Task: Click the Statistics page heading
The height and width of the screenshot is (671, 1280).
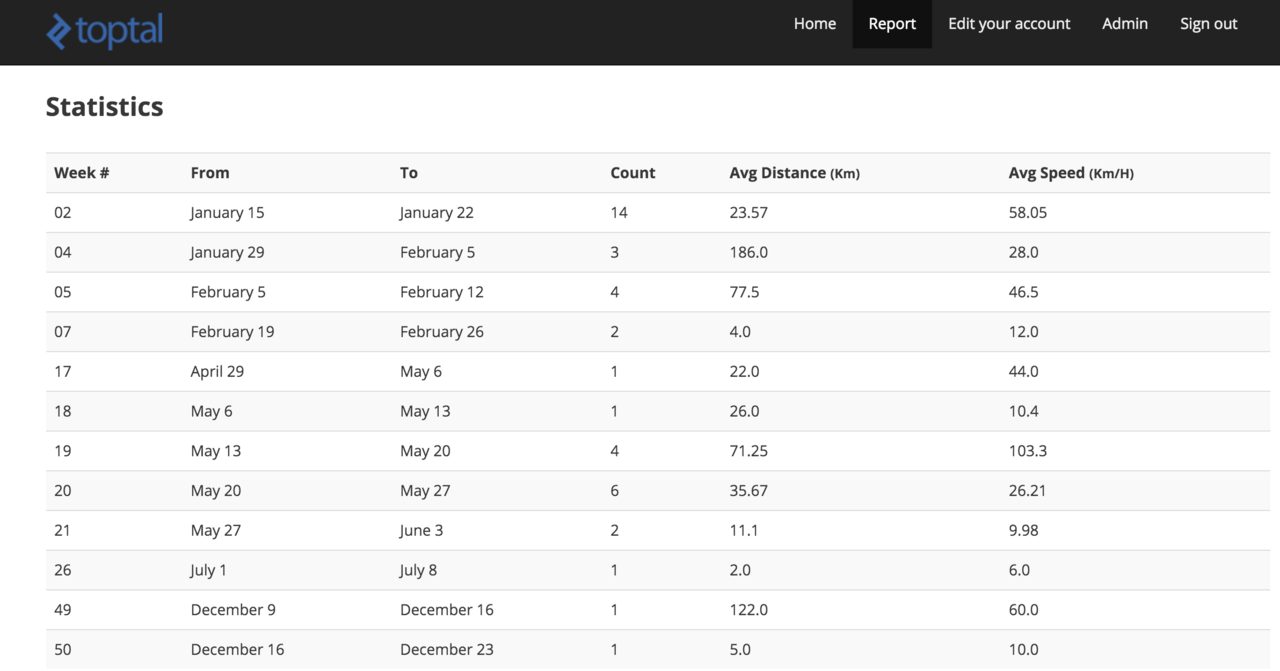Action: 104,107
